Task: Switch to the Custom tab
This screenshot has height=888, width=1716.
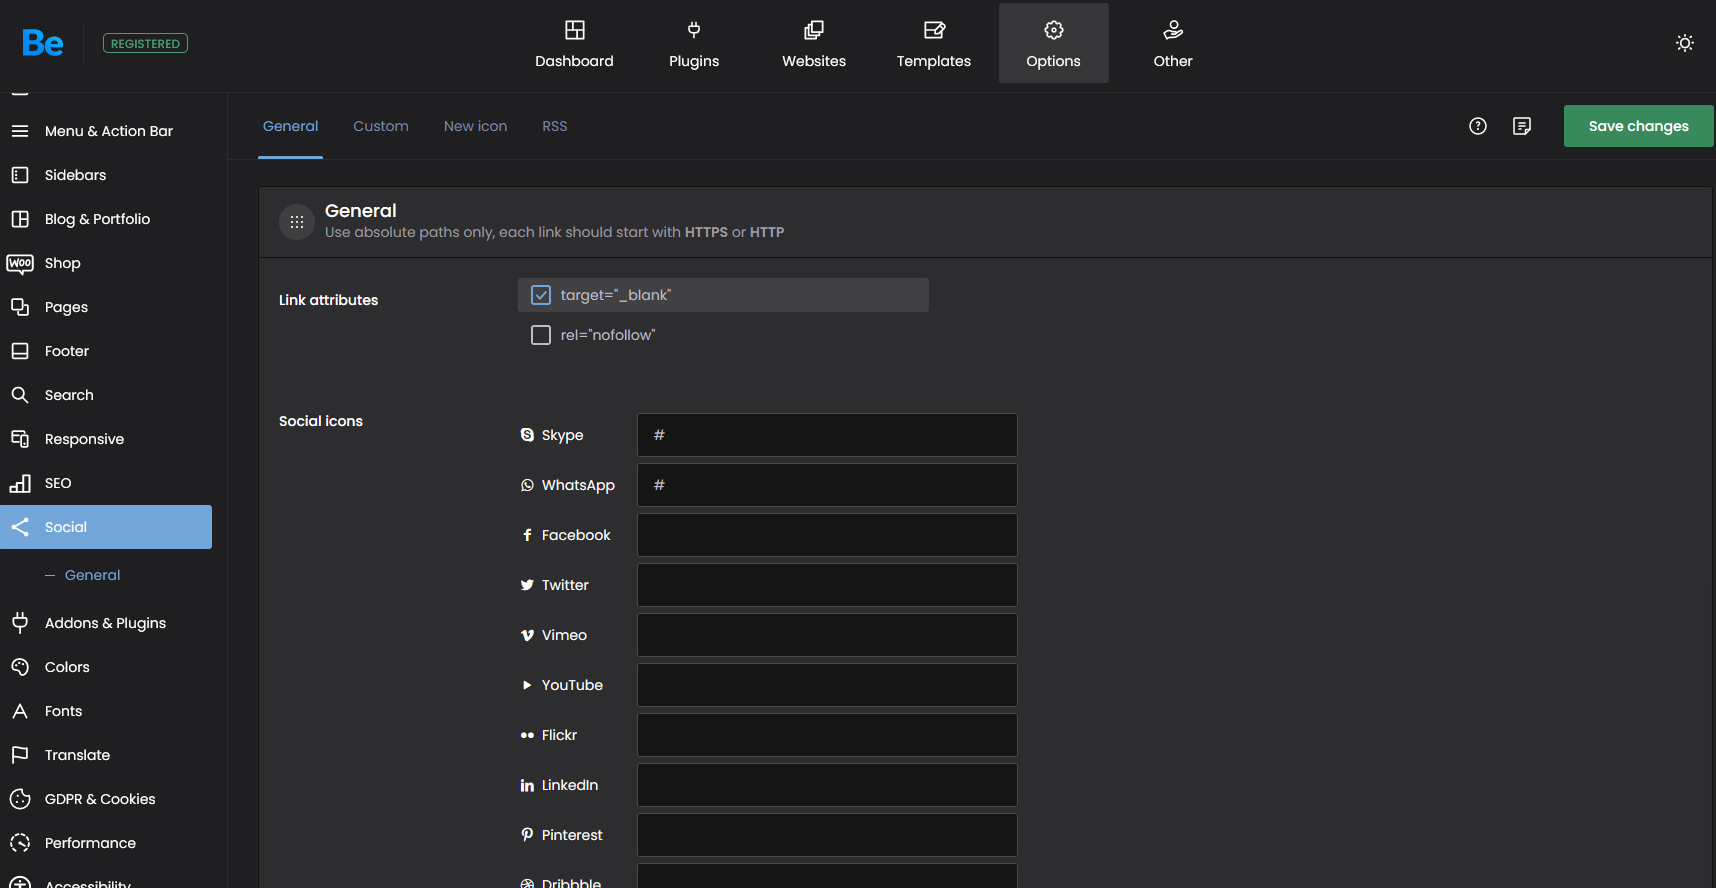Action: tap(381, 126)
